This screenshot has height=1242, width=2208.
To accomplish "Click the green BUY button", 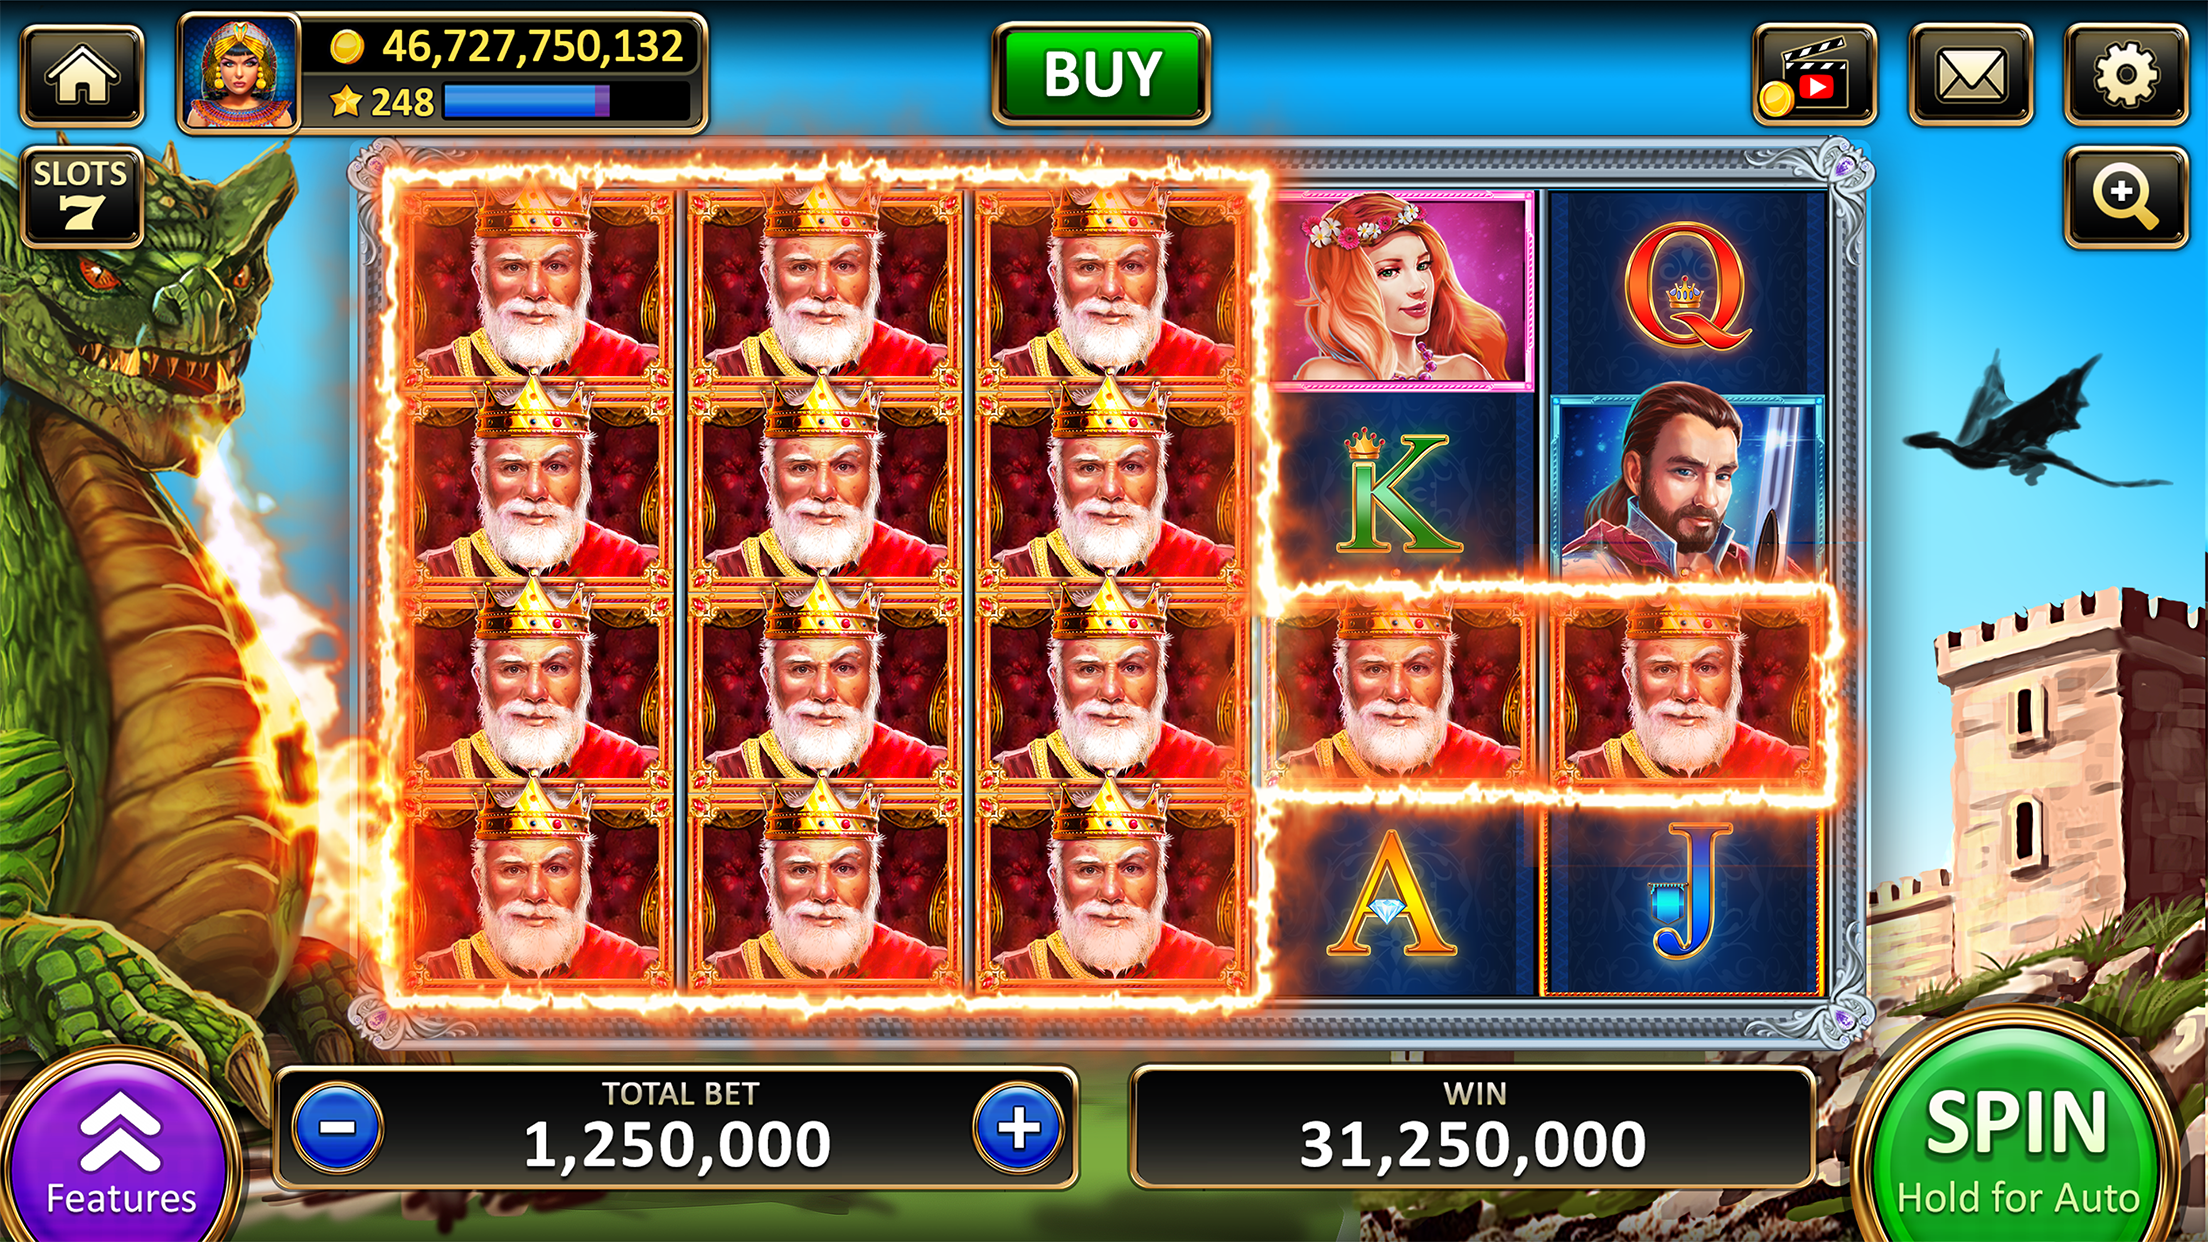I will (1101, 75).
